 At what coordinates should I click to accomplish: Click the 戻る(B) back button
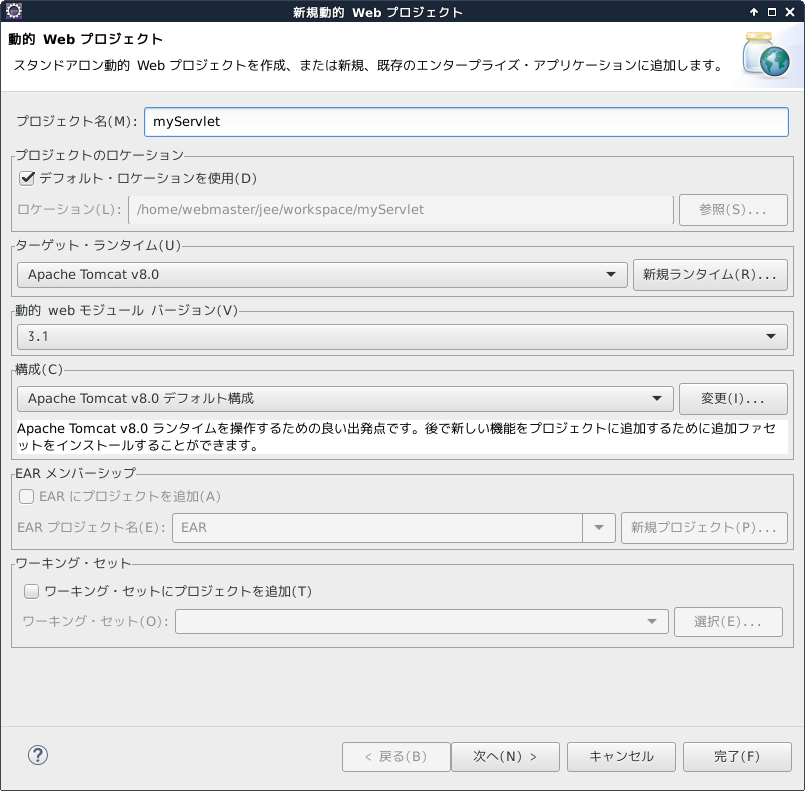(x=396, y=757)
